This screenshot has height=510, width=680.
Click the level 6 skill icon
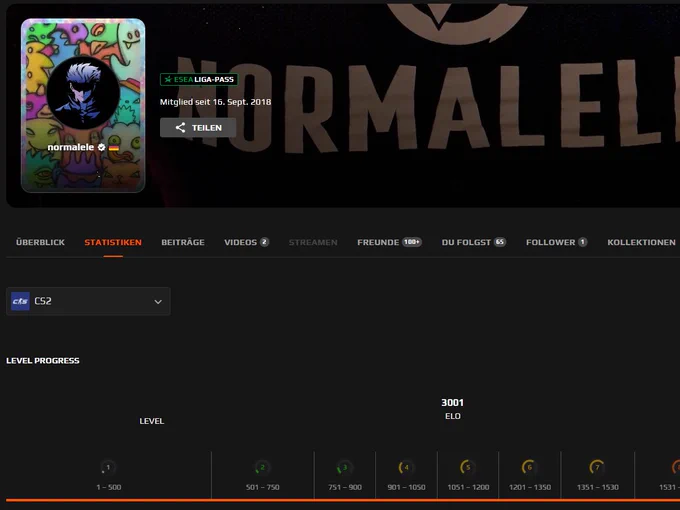[530, 468]
